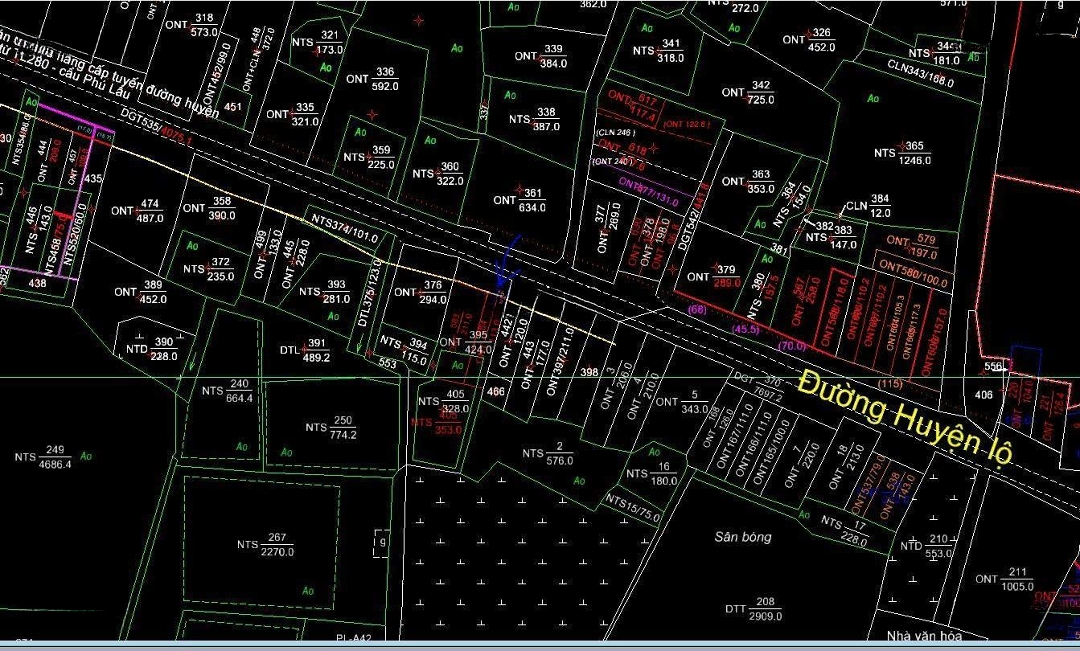This screenshot has width=1080, height=651.
Task: Click parcel label NTS 250 area 774.2
Action: 331,427
